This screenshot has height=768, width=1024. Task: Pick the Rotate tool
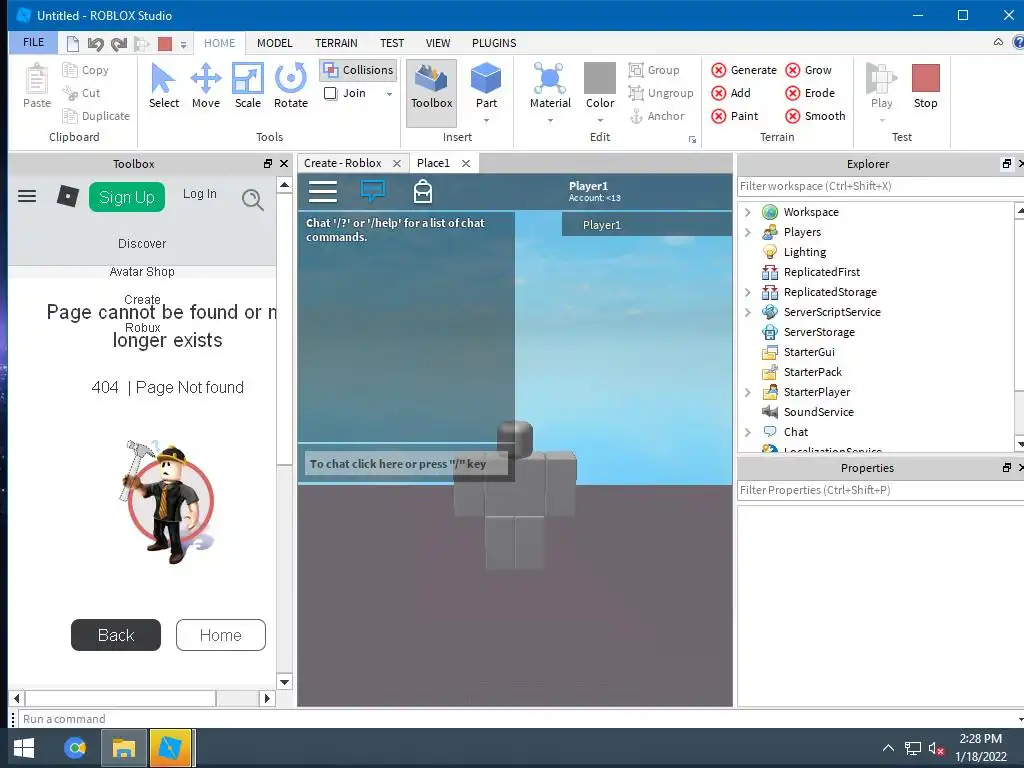click(x=291, y=79)
